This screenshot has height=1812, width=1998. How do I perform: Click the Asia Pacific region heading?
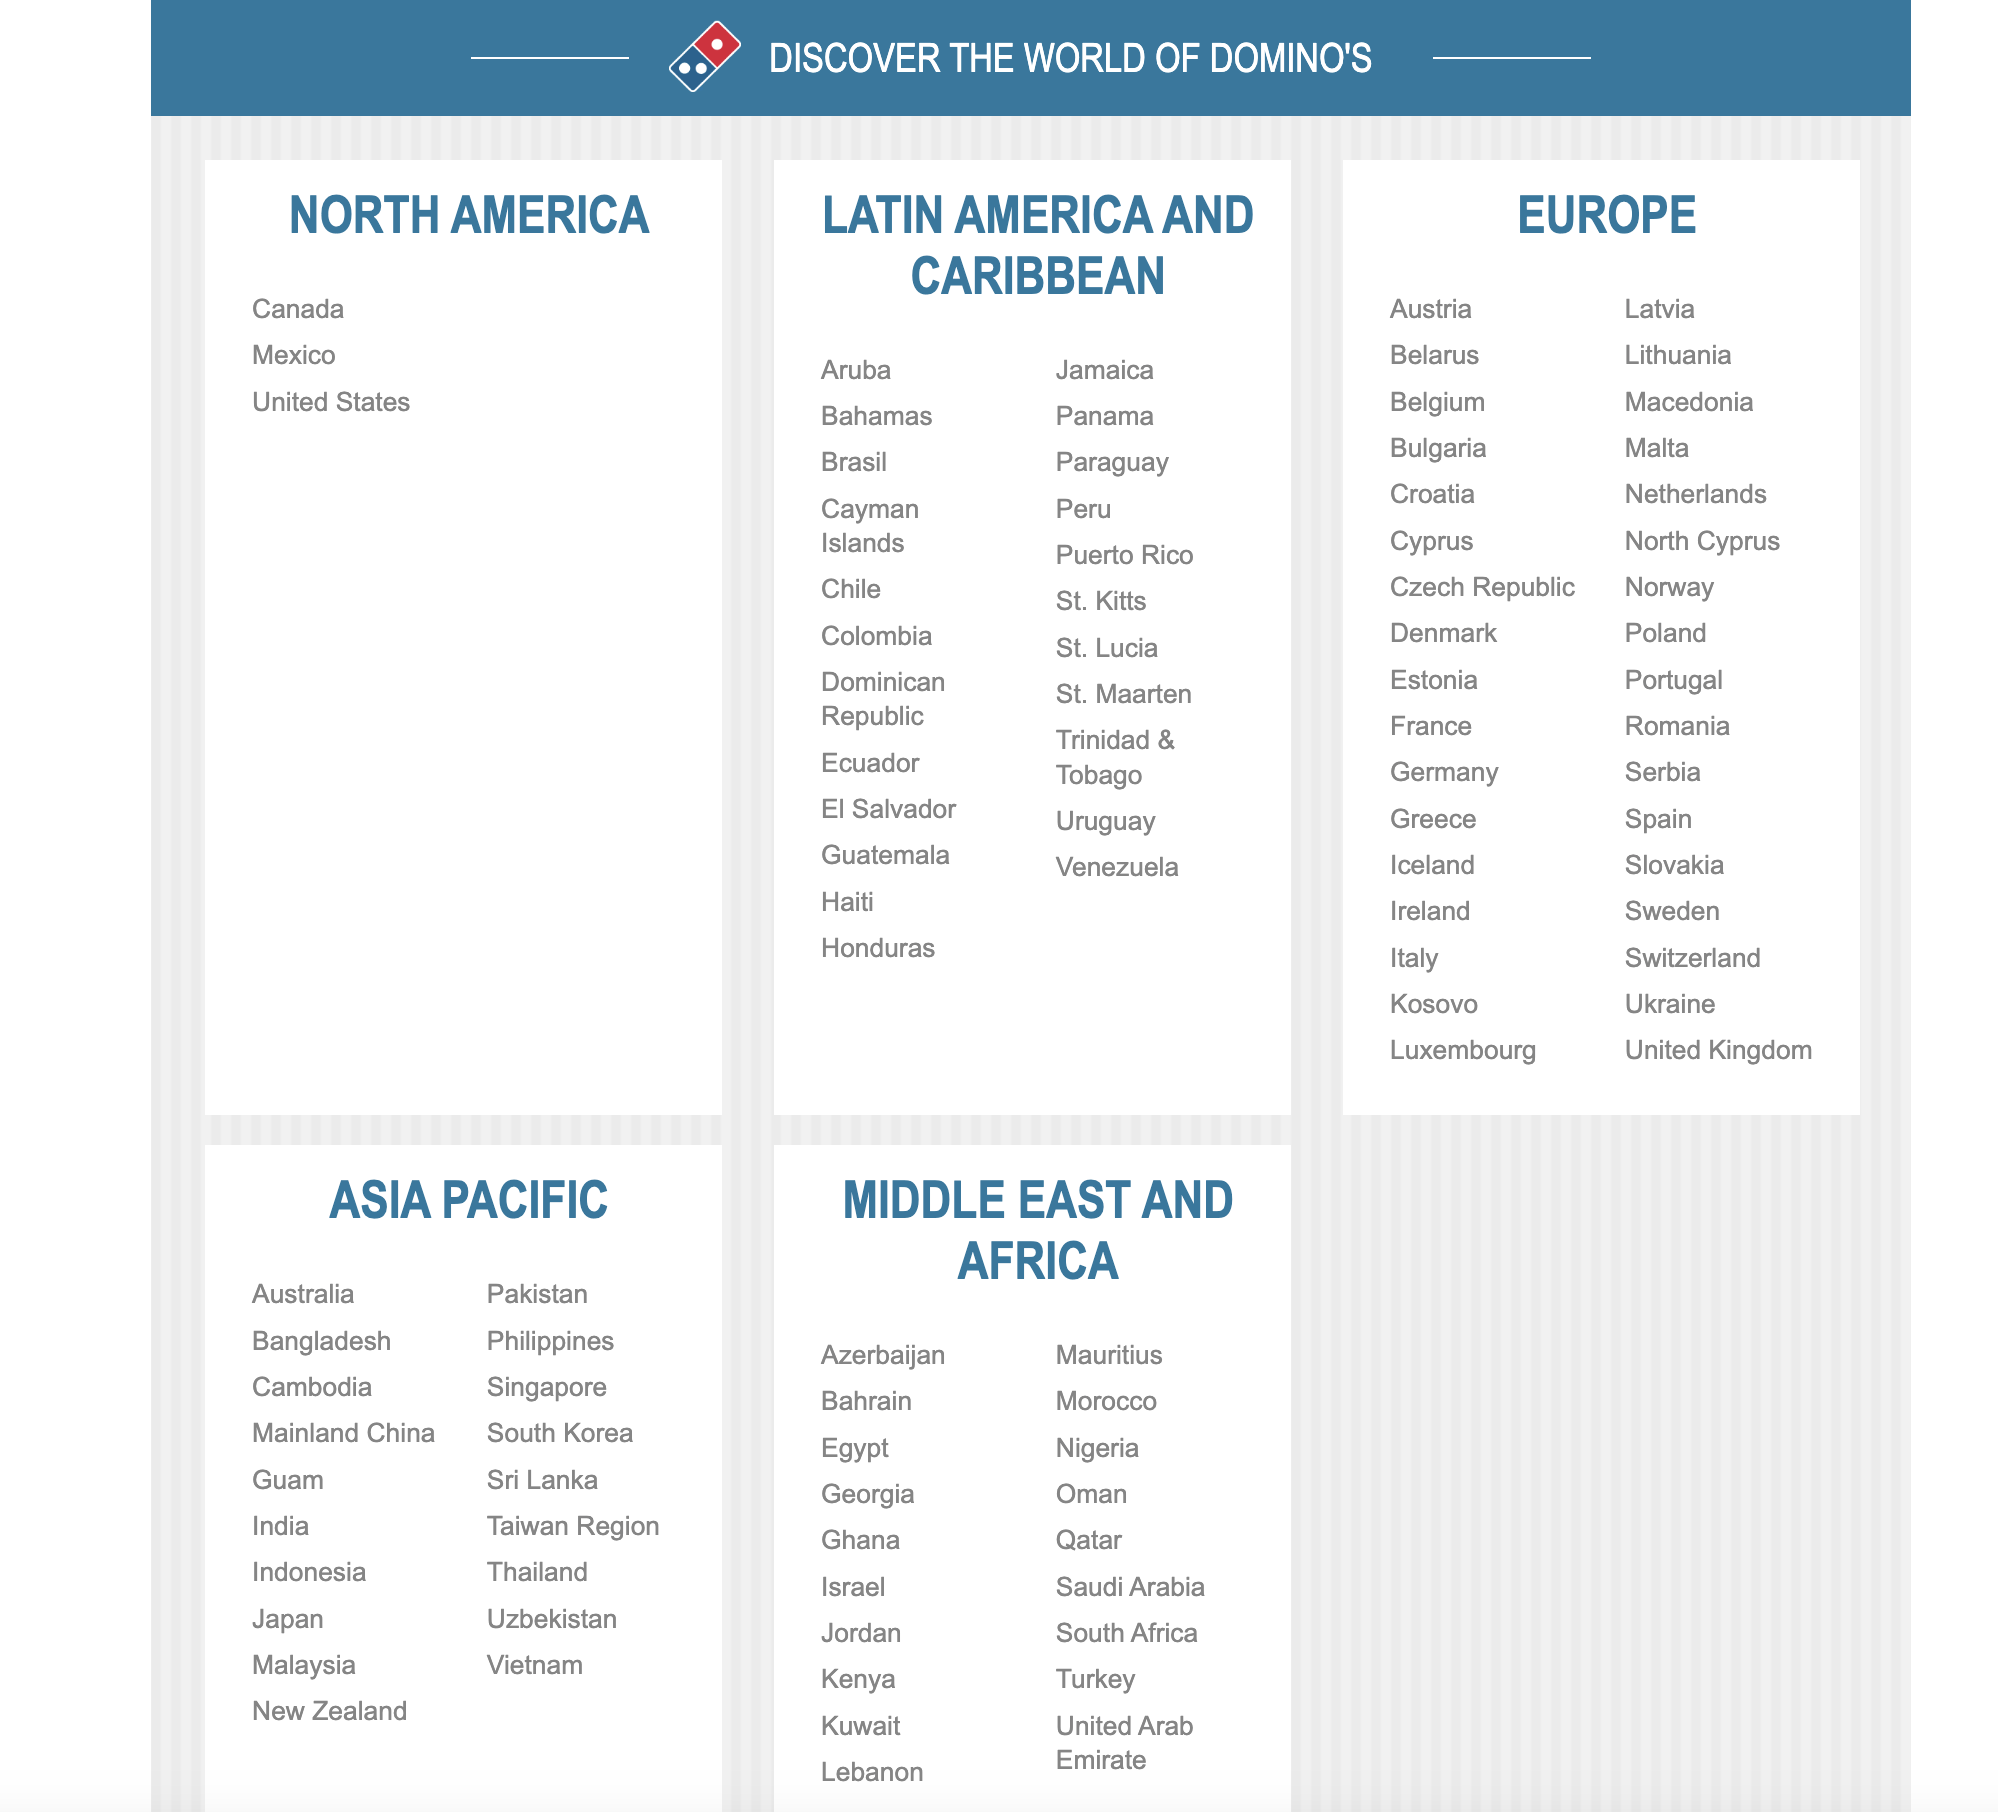pos(468,1200)
